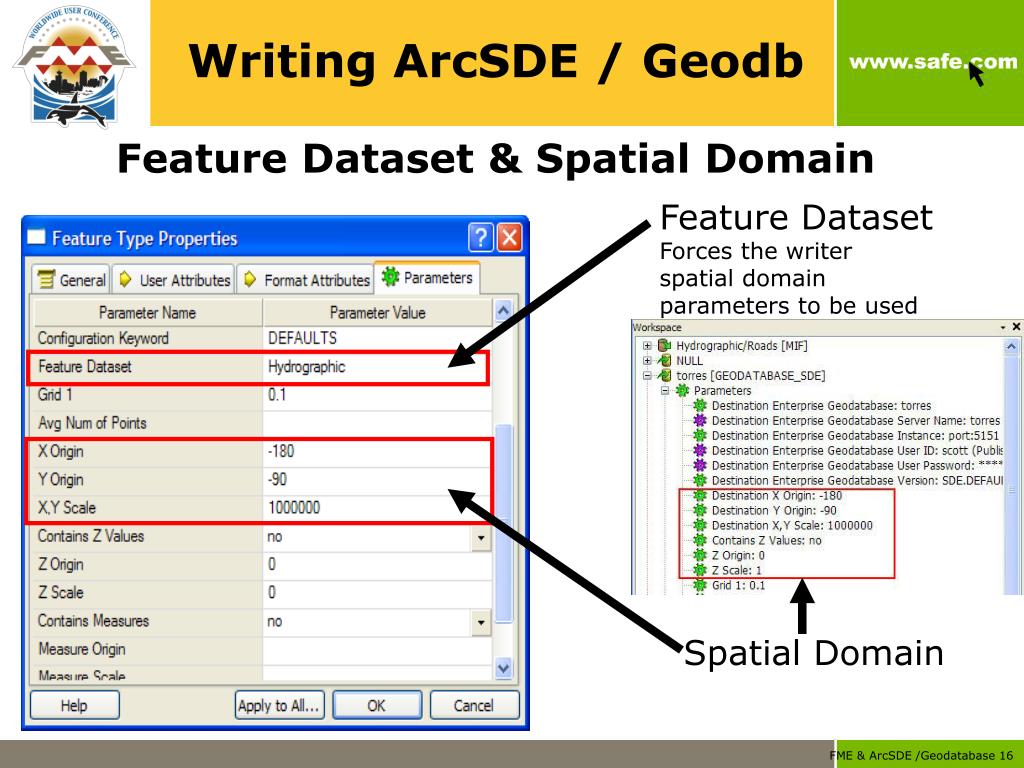
Task: Click the Apply to All... button
Action: 279,705
